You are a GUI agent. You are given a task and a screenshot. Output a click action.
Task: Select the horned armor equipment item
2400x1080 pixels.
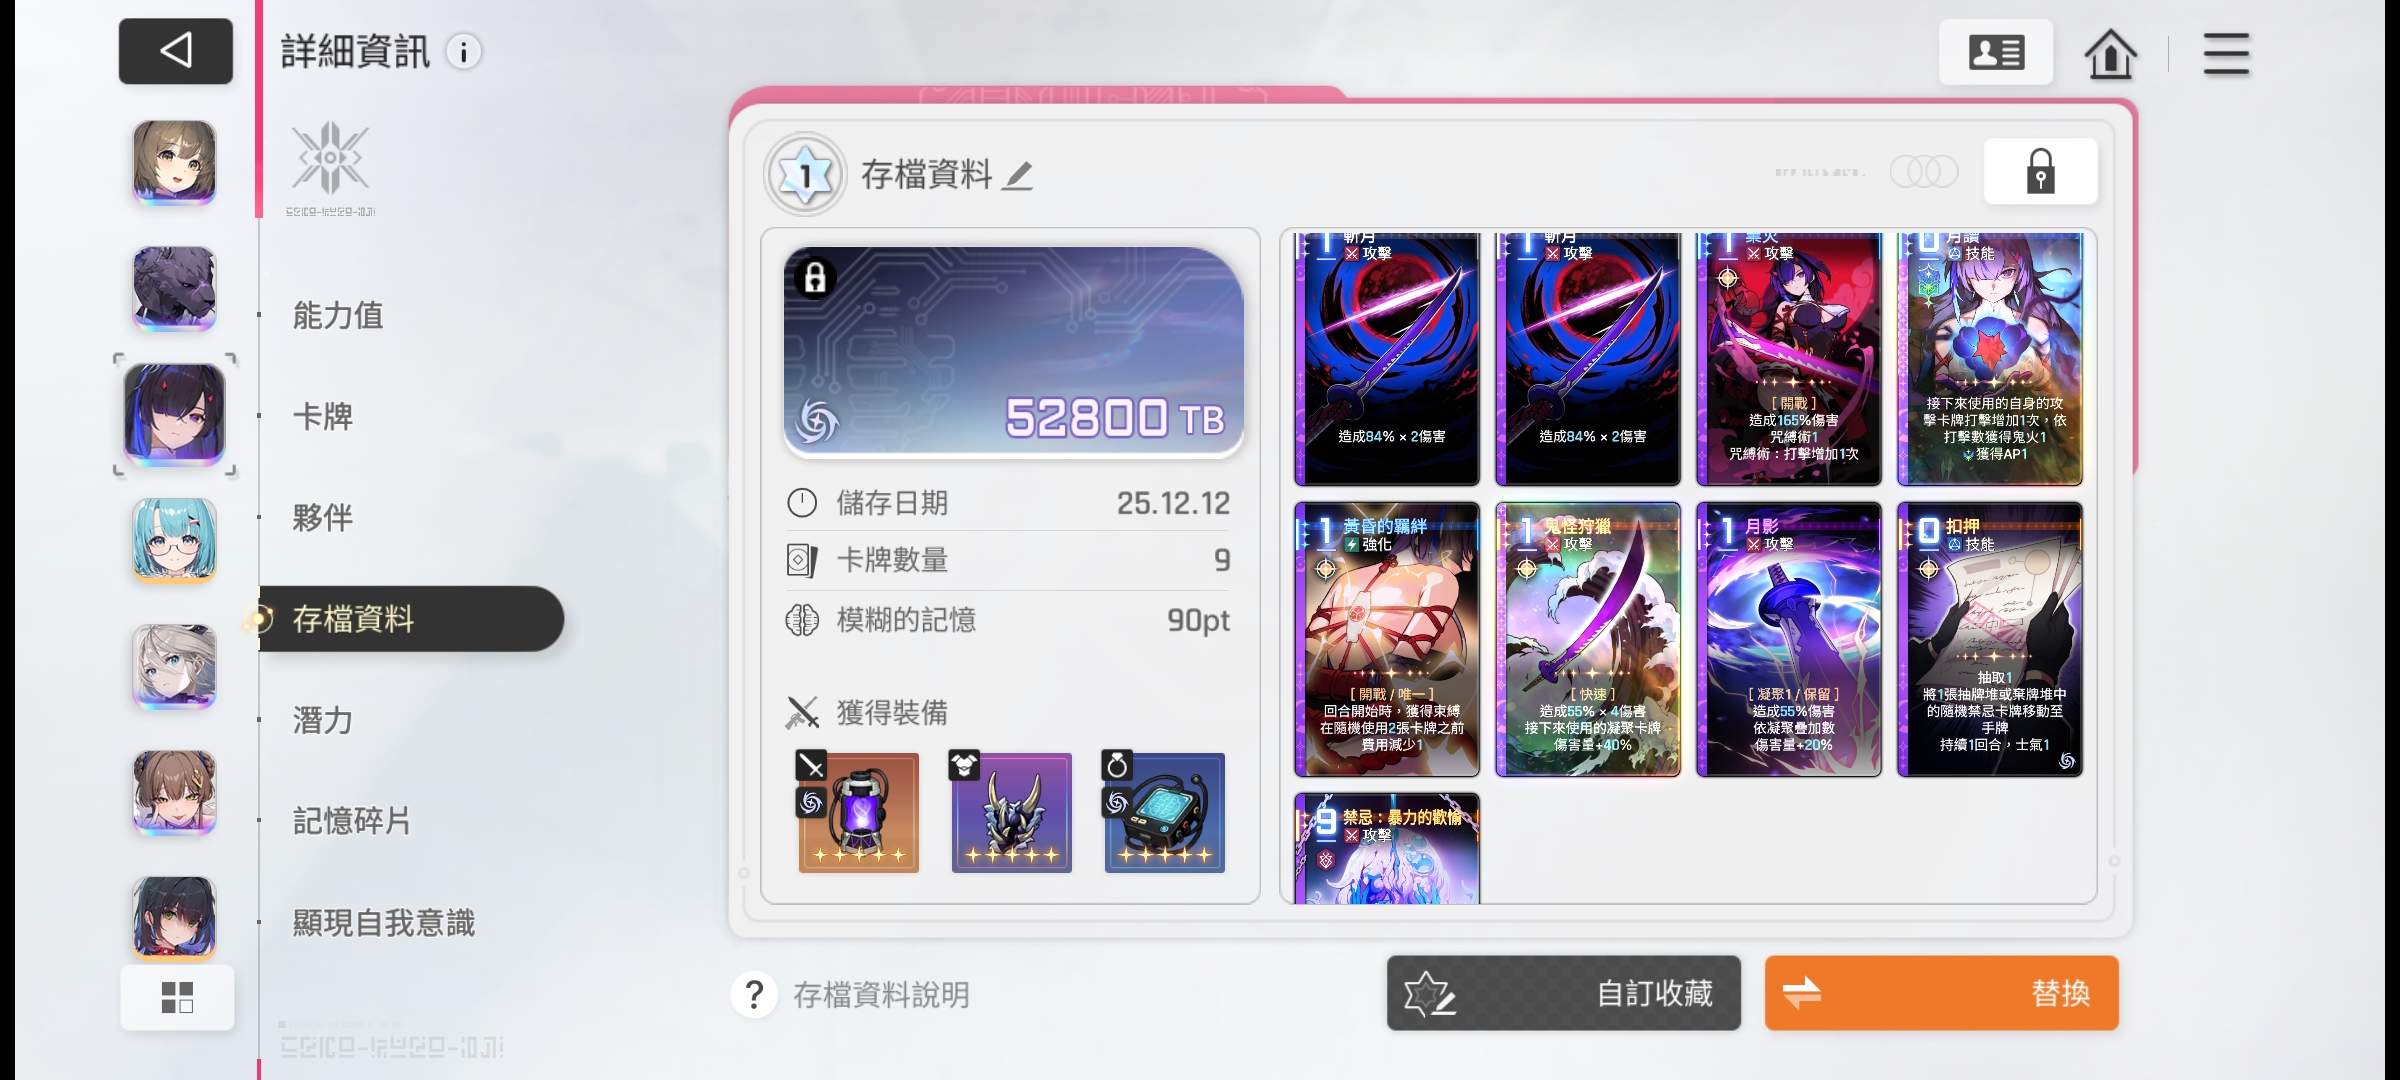pos(1011,812)
